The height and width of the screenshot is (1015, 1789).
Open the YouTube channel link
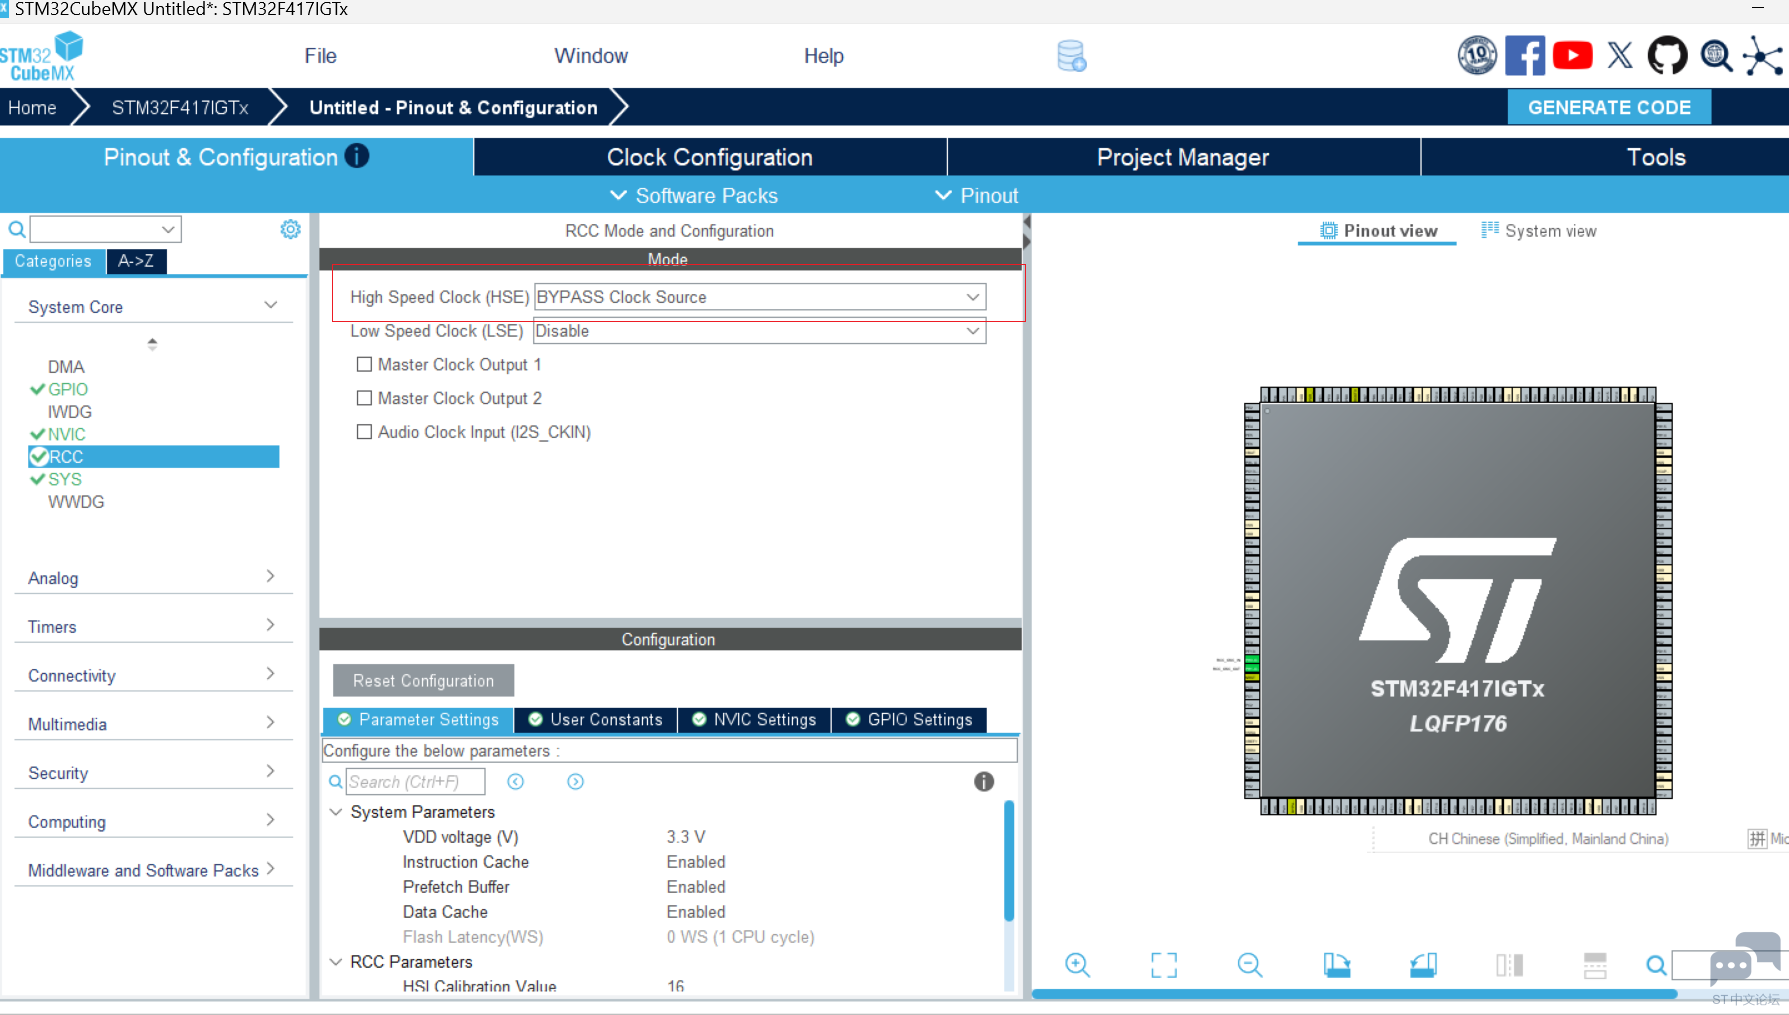coord(1573,56)
